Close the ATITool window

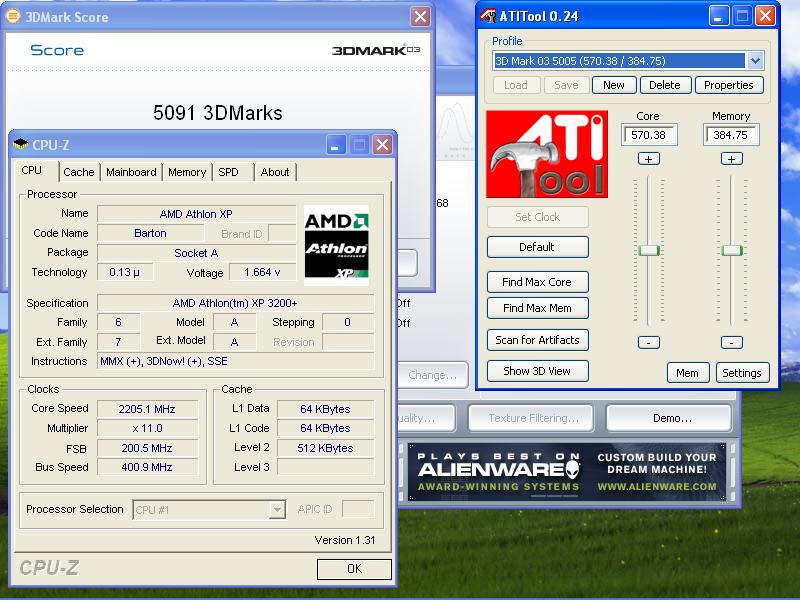[766, 16]
